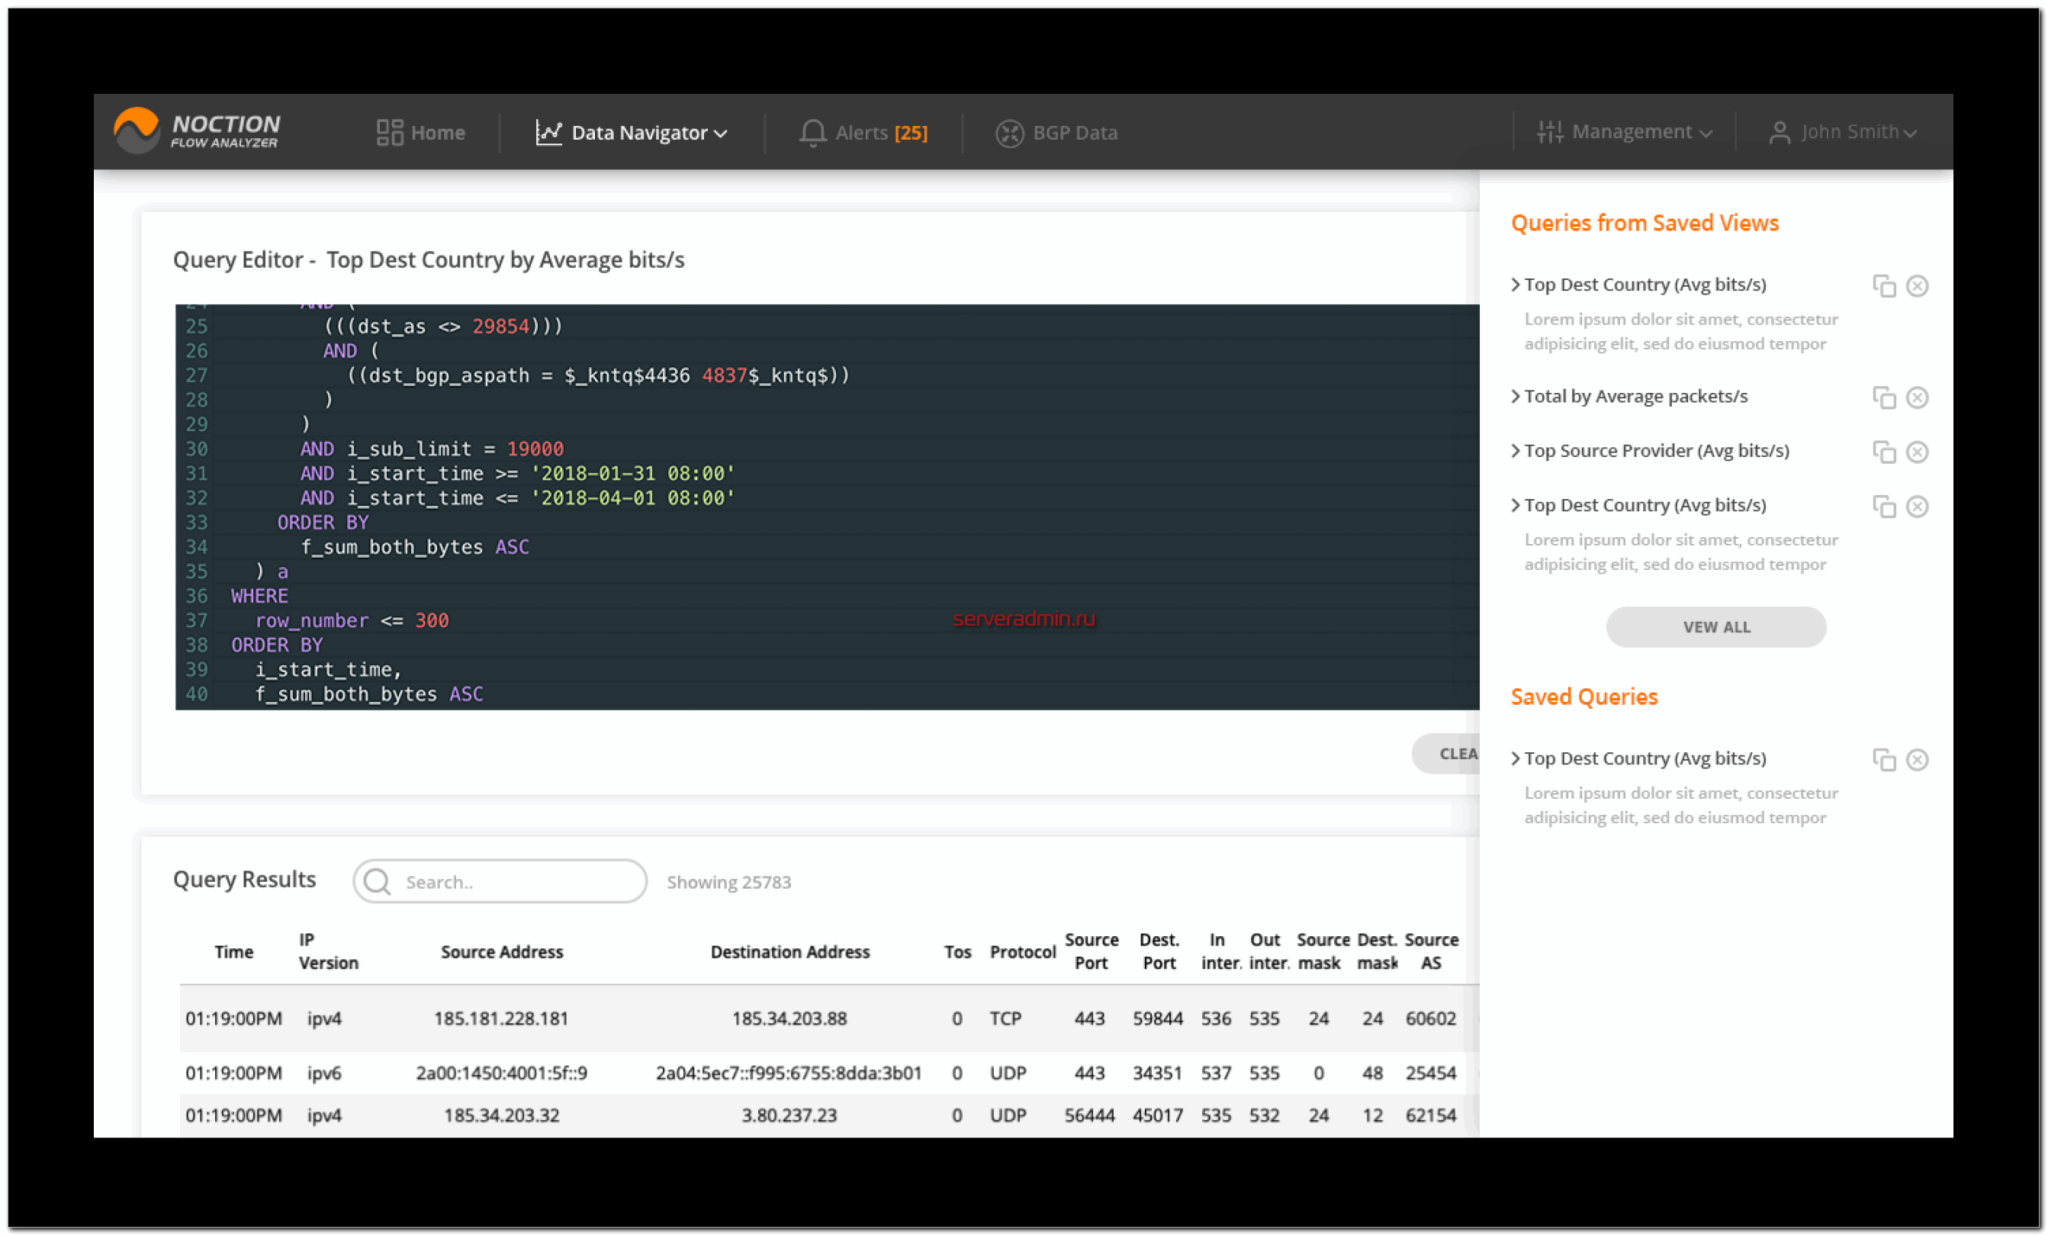The height and width of the screenshot is (1236, 2048).
Task: Duplicate the 'Total by Average packets/s' saved view
Action: pyautogui.click(x=1884, y=397)
